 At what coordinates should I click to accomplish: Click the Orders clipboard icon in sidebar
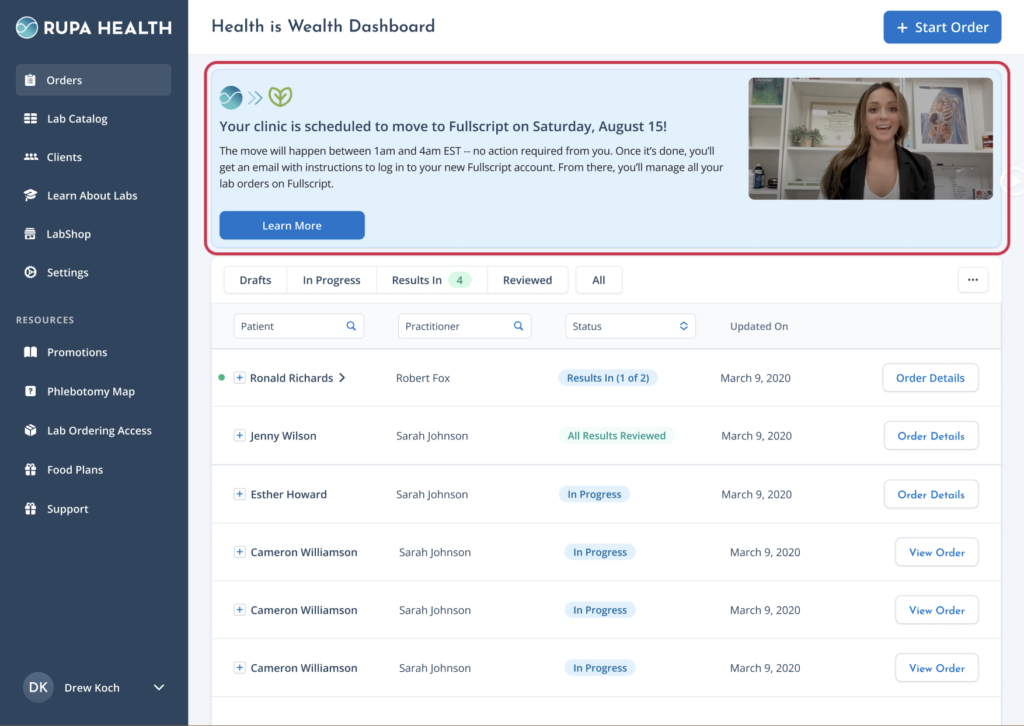pyautogui.click(x=30, y=80)
